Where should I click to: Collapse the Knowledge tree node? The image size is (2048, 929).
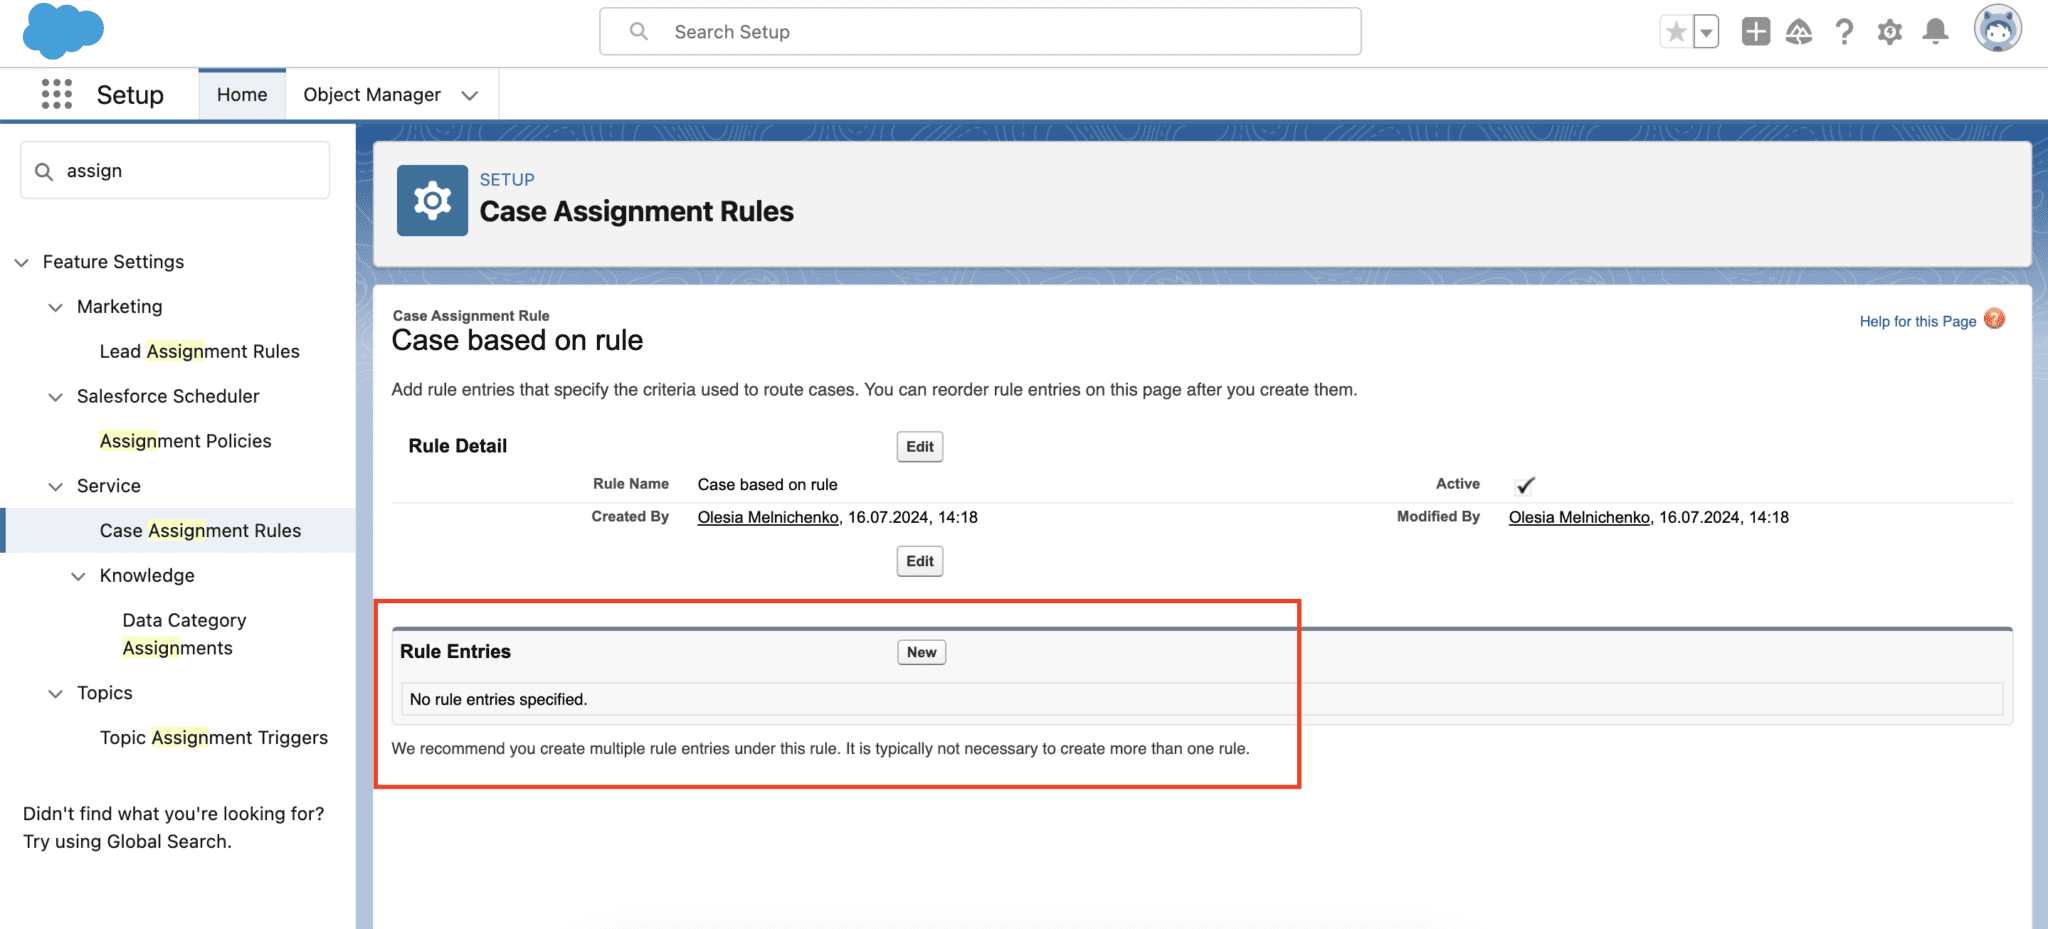[x=78, y=576]
